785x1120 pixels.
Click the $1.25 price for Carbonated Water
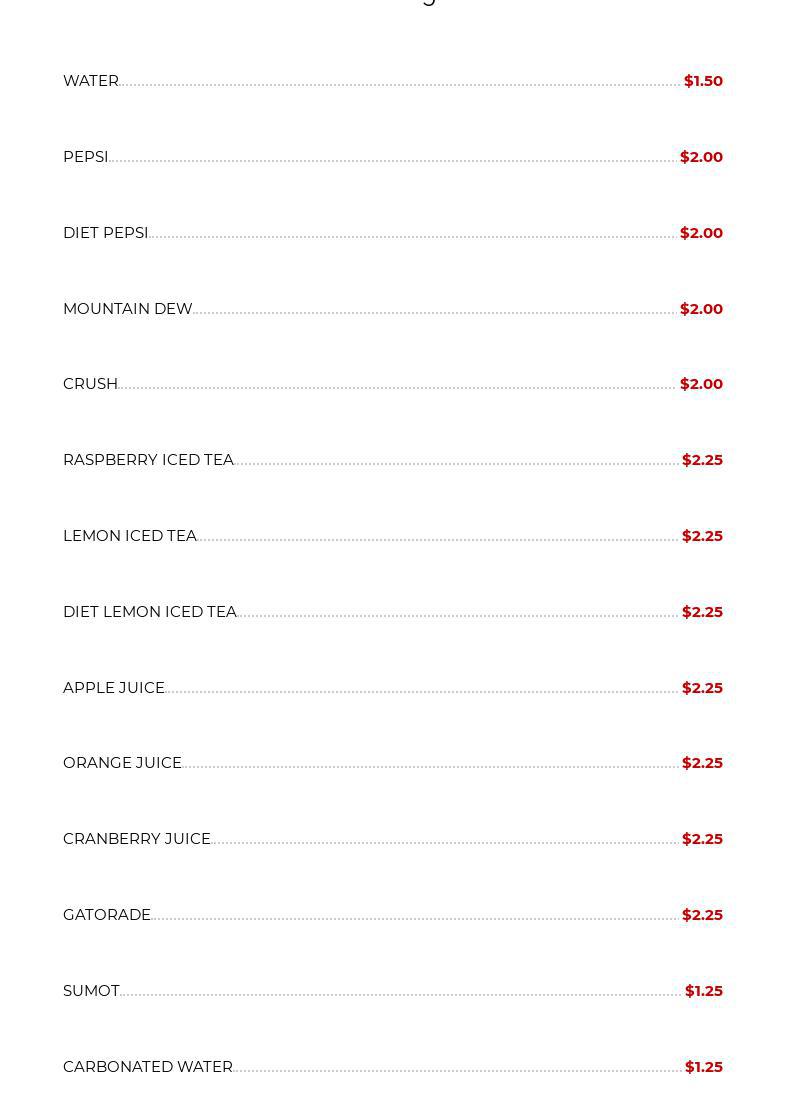[703, 1067]
